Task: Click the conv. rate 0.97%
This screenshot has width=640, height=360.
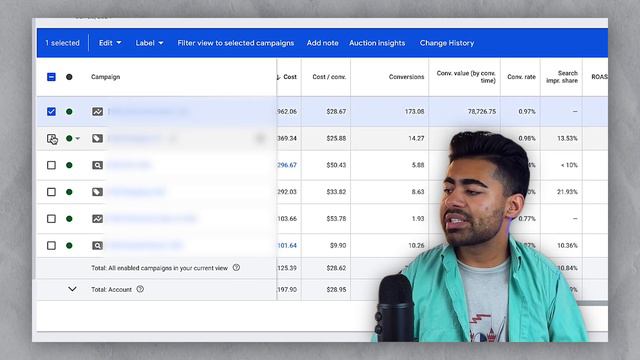Action: coord(527,111)
